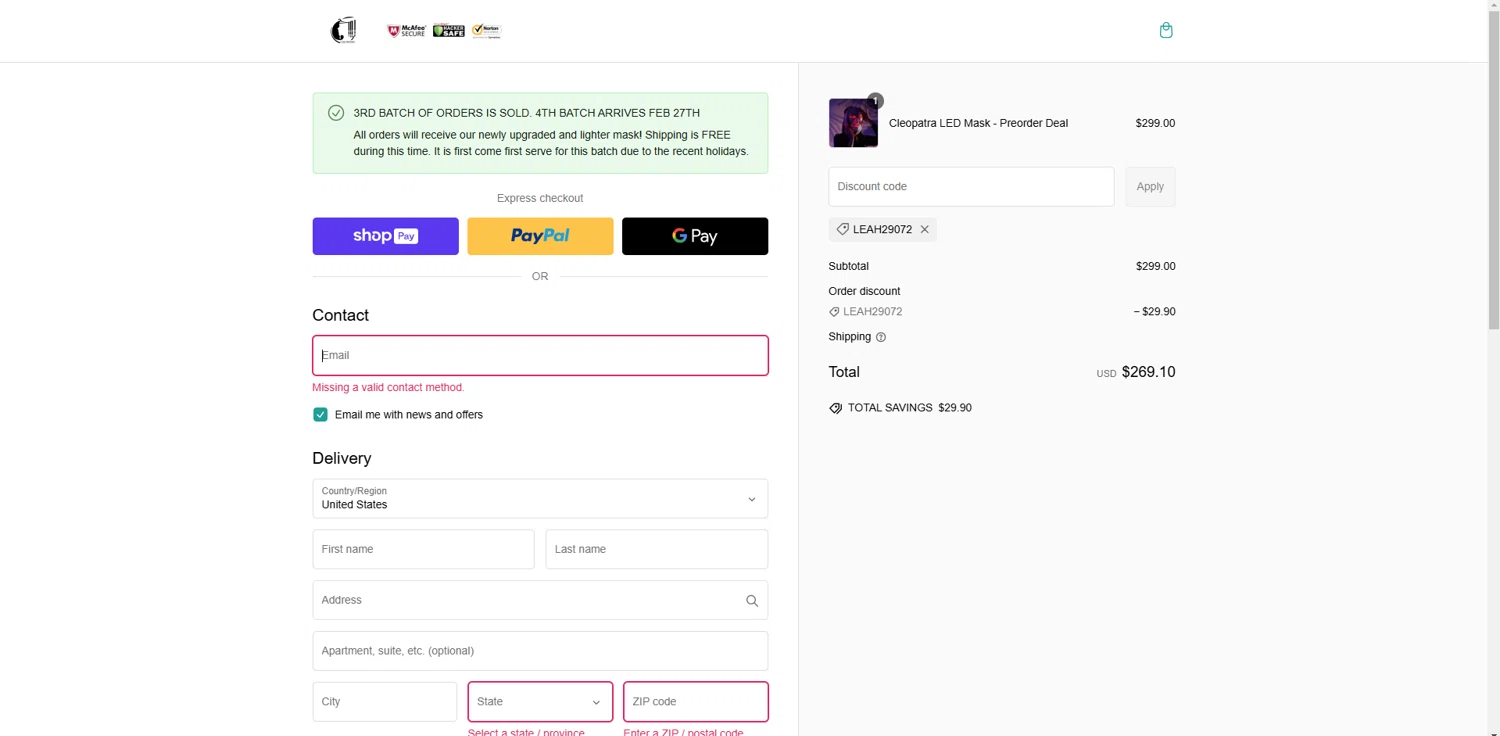This screenshot has width=1500, height=736.
Task: Click the Missing a valid contact method error
Action: pos(388,387)
